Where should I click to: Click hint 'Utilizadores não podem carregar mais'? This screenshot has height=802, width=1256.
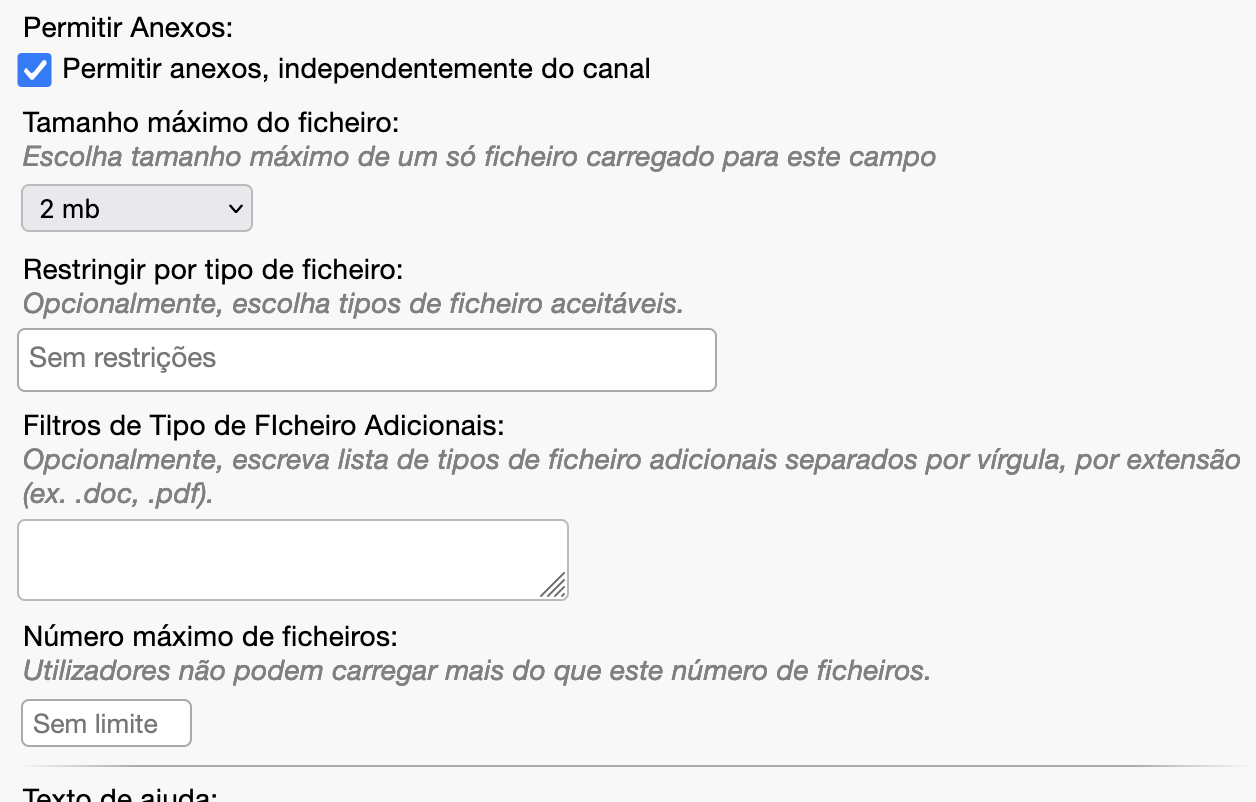pyautogui.click(x=476, y=670)
